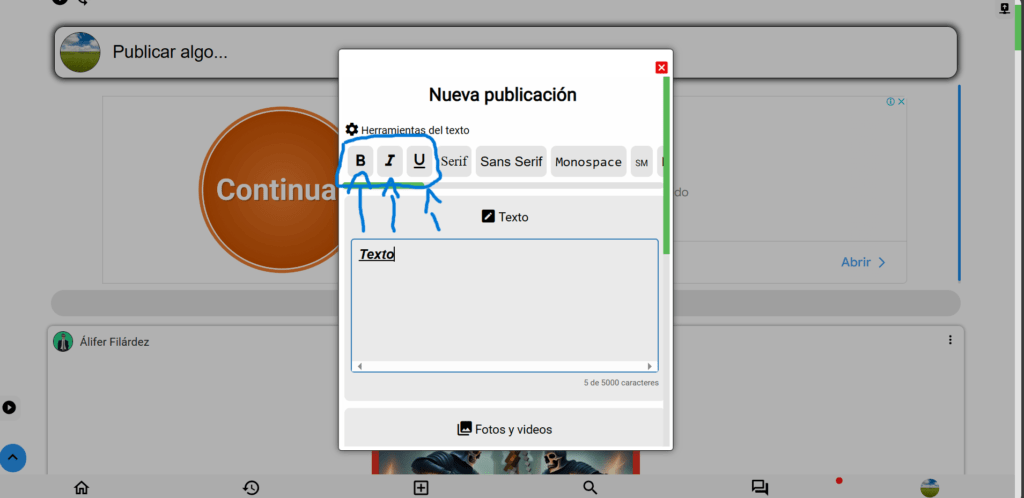
Task: Select the Serif font option
Action: (x=454, y=161)
